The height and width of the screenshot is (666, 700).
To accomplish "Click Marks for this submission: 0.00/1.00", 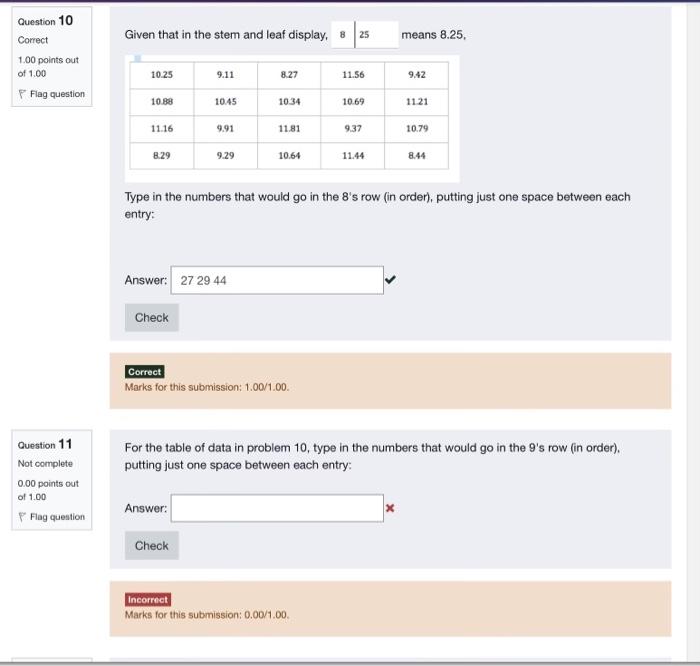I will (207, 615).
